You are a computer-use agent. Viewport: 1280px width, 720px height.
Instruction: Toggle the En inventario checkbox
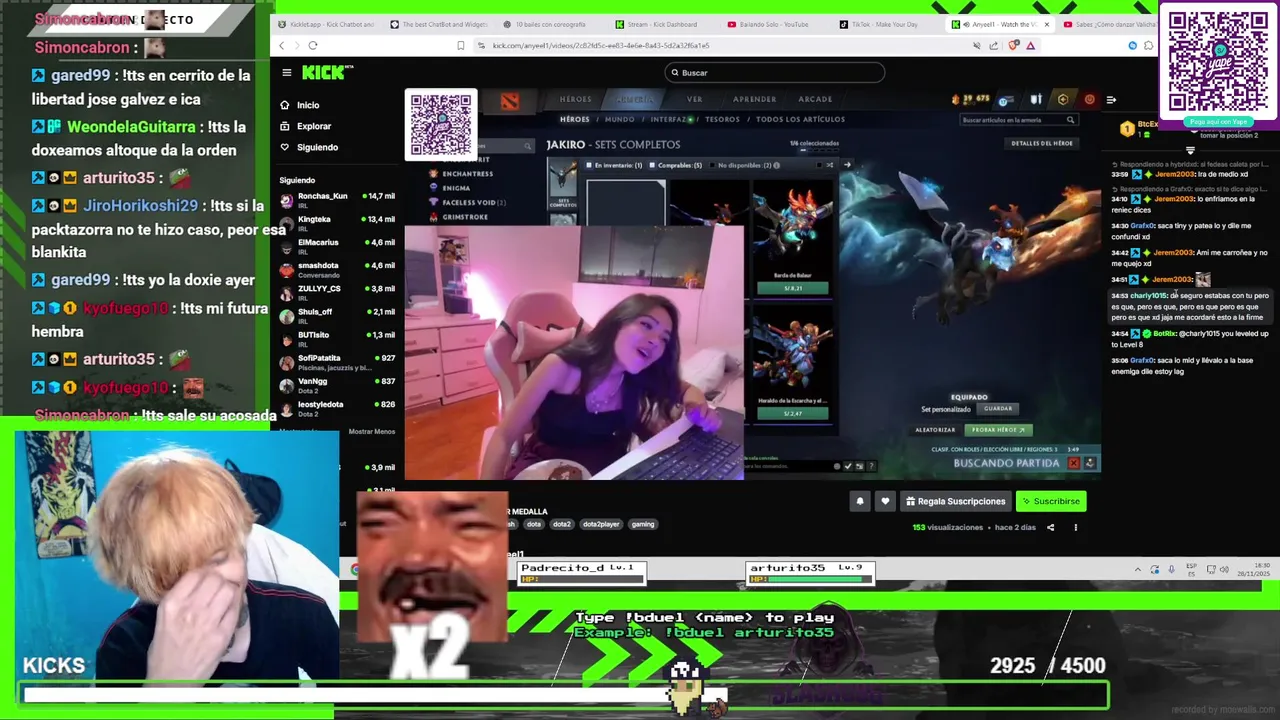(589, 165)
